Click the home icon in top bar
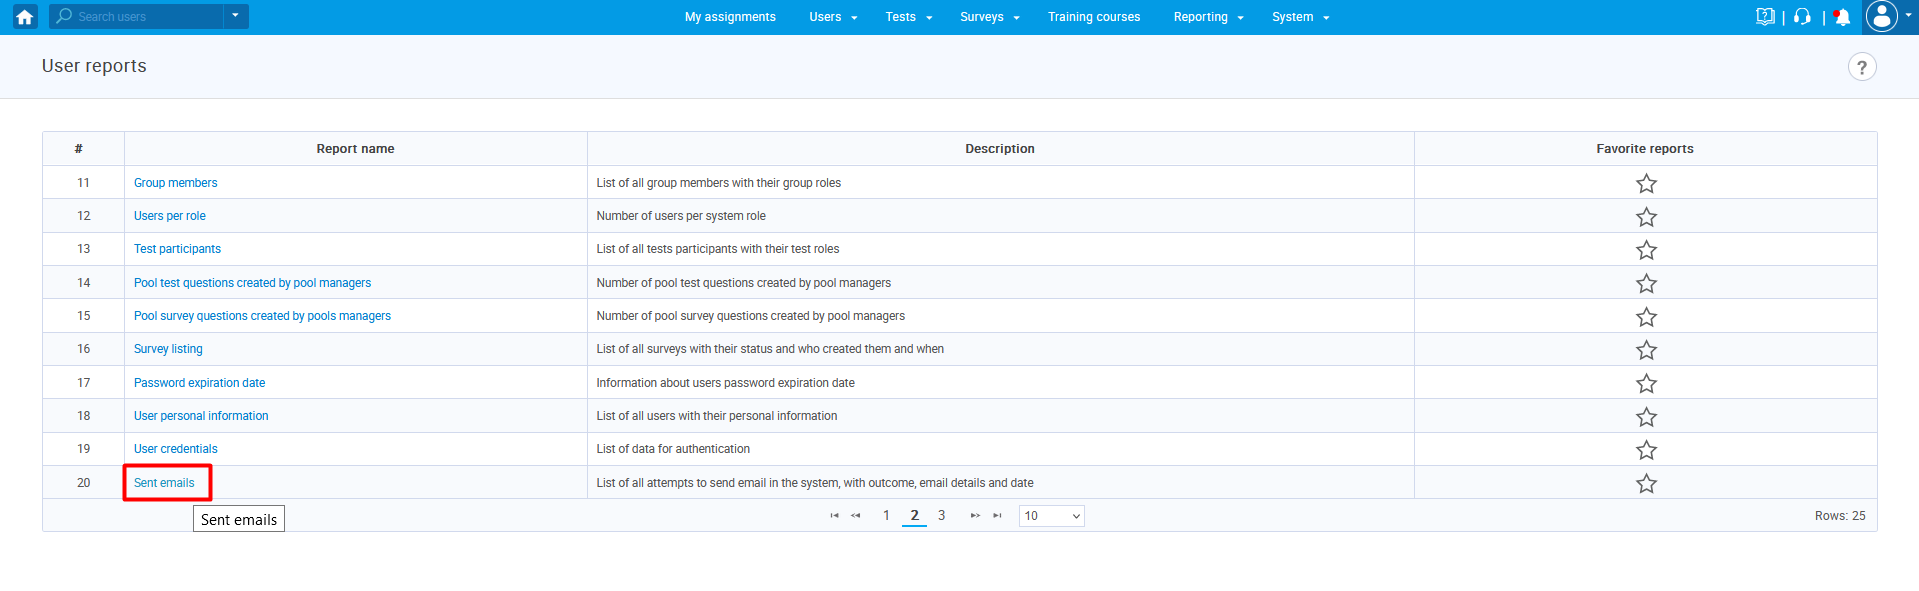1919x591 pixels. pos(25,17)
